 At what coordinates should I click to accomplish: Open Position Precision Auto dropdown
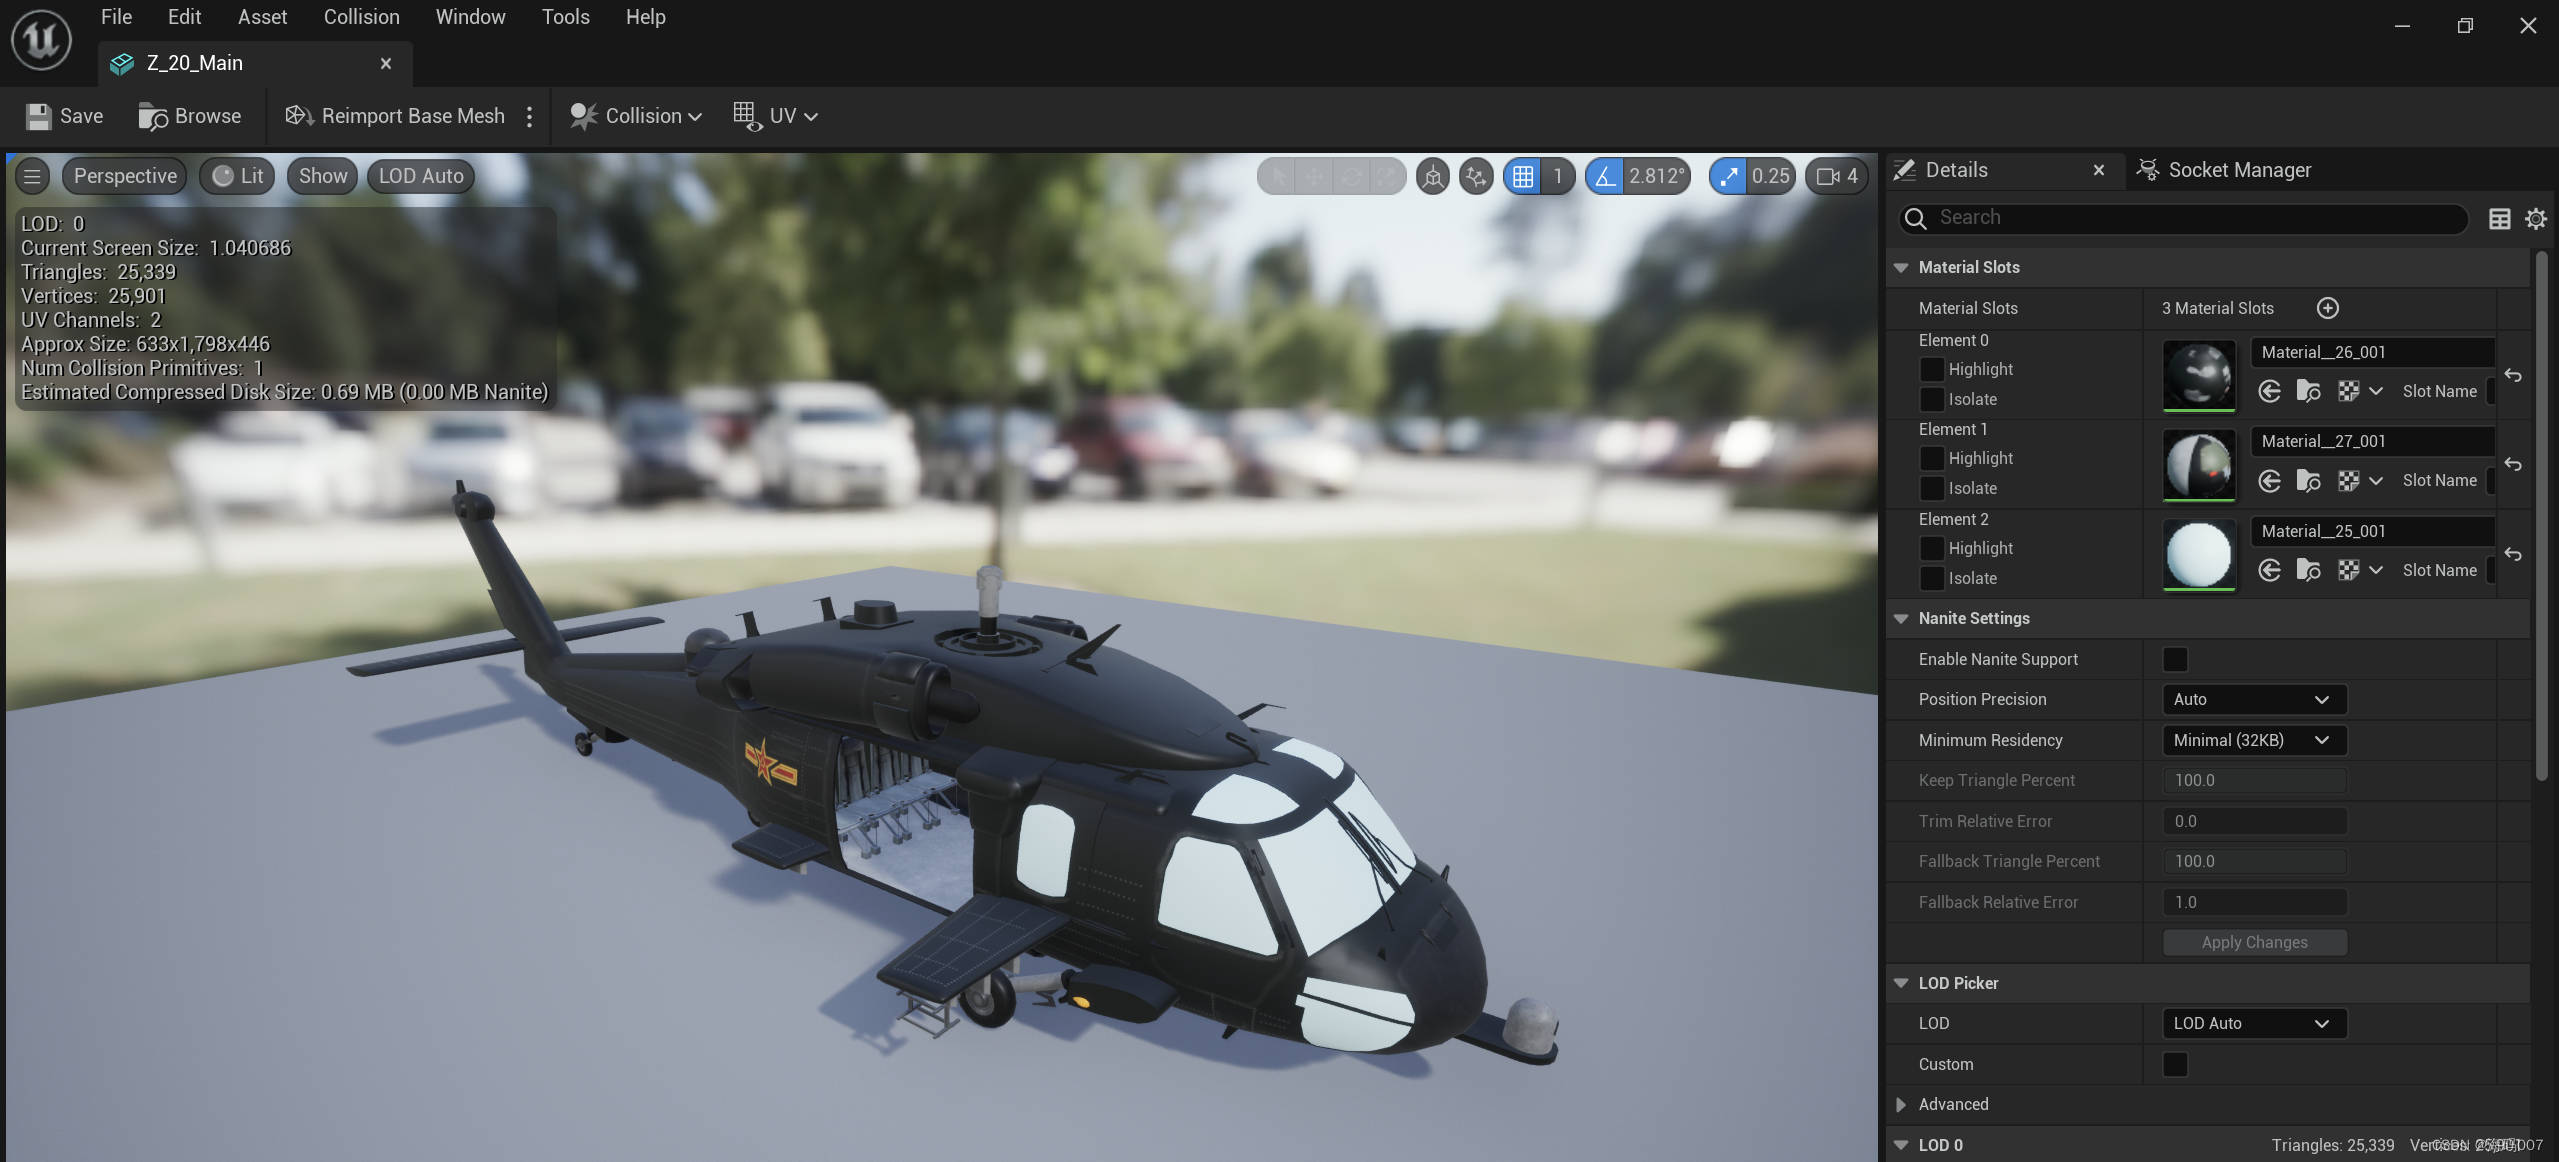pyautogui.click(x=2253, y=699)
